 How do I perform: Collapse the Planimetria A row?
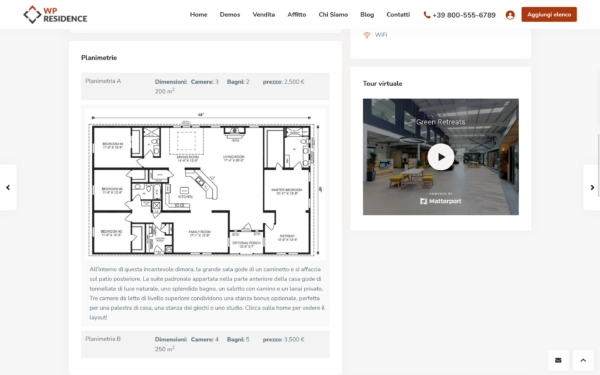point(205,86)
